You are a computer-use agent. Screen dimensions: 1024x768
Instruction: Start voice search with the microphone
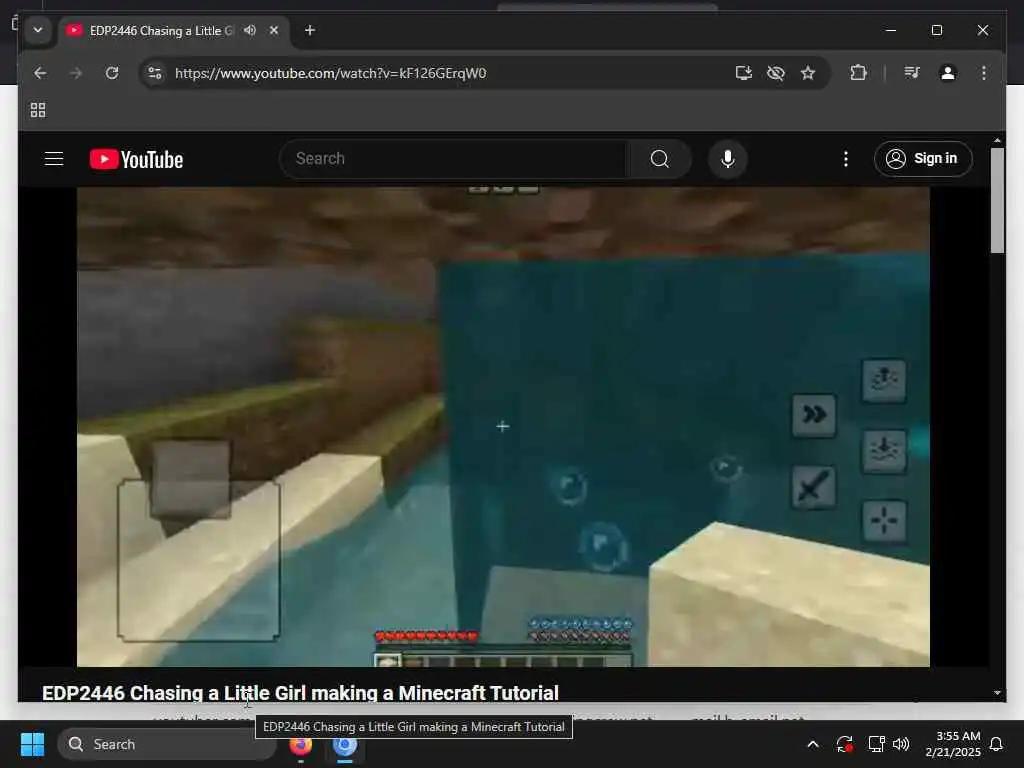[728, 159]
